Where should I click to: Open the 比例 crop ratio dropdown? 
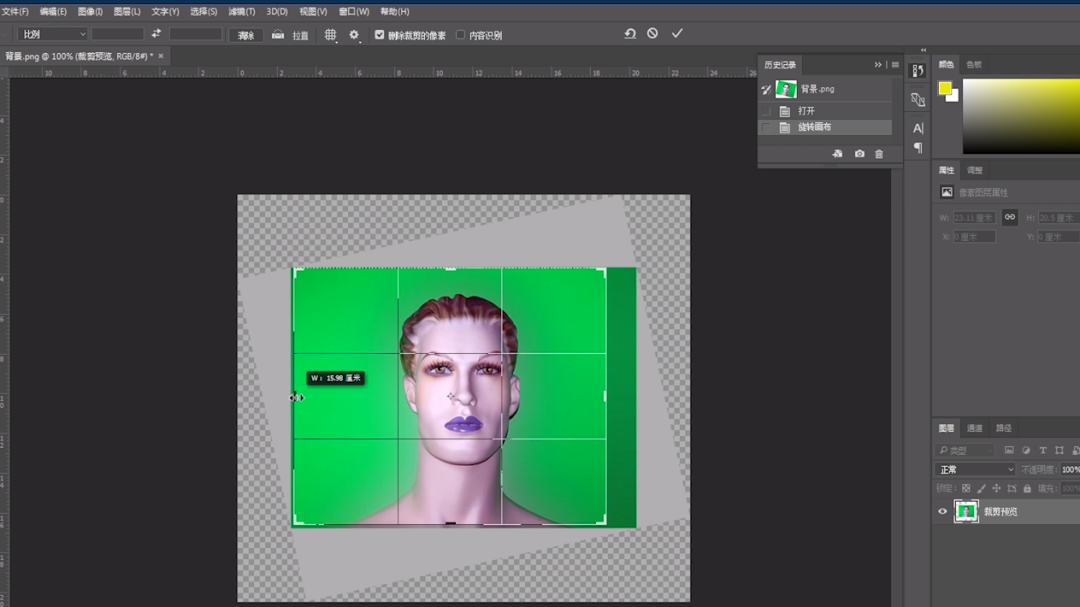[x=53, y=34]
